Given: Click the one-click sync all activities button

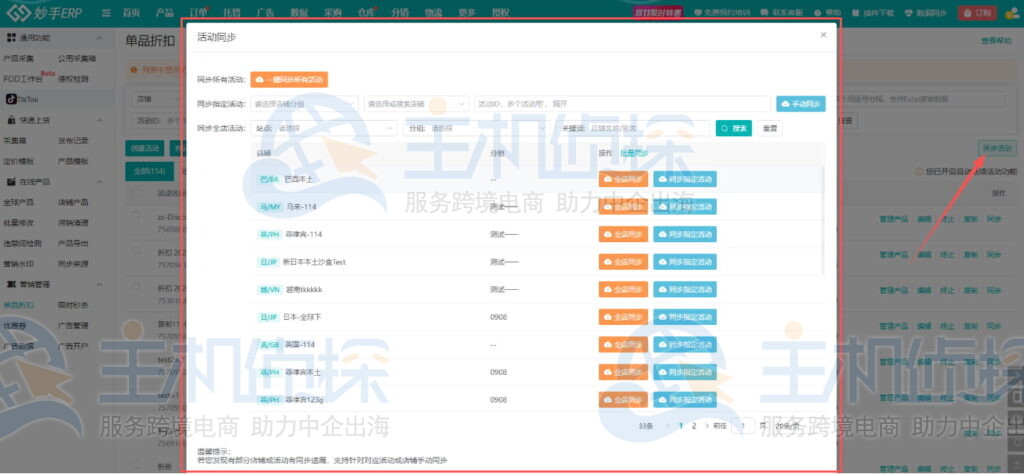Looking at the screenshot, I should click(289, 80).
